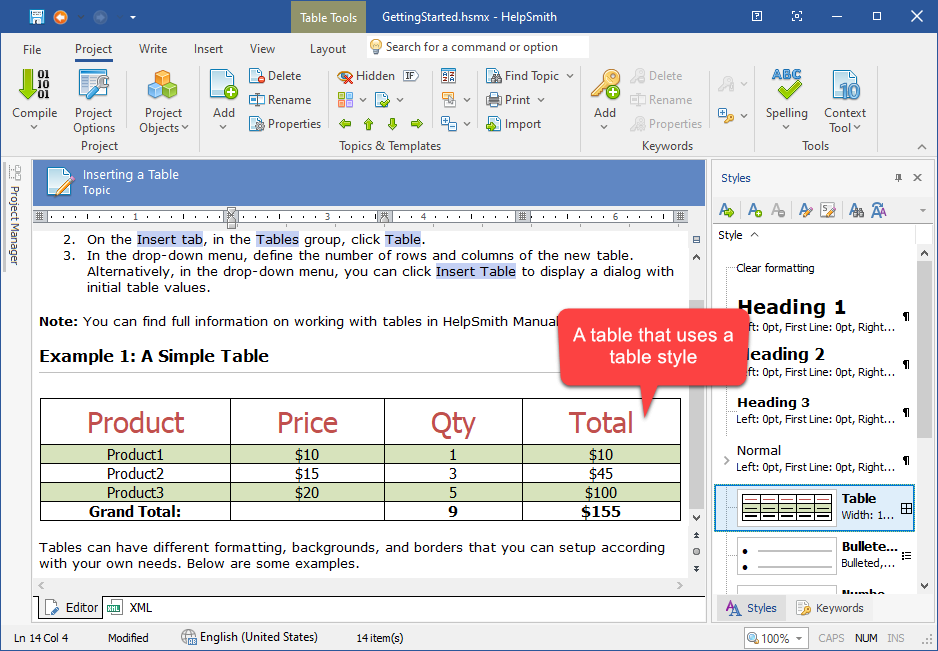Switch to the Styles bottom tab
The image size is (938, 651).
751,608
